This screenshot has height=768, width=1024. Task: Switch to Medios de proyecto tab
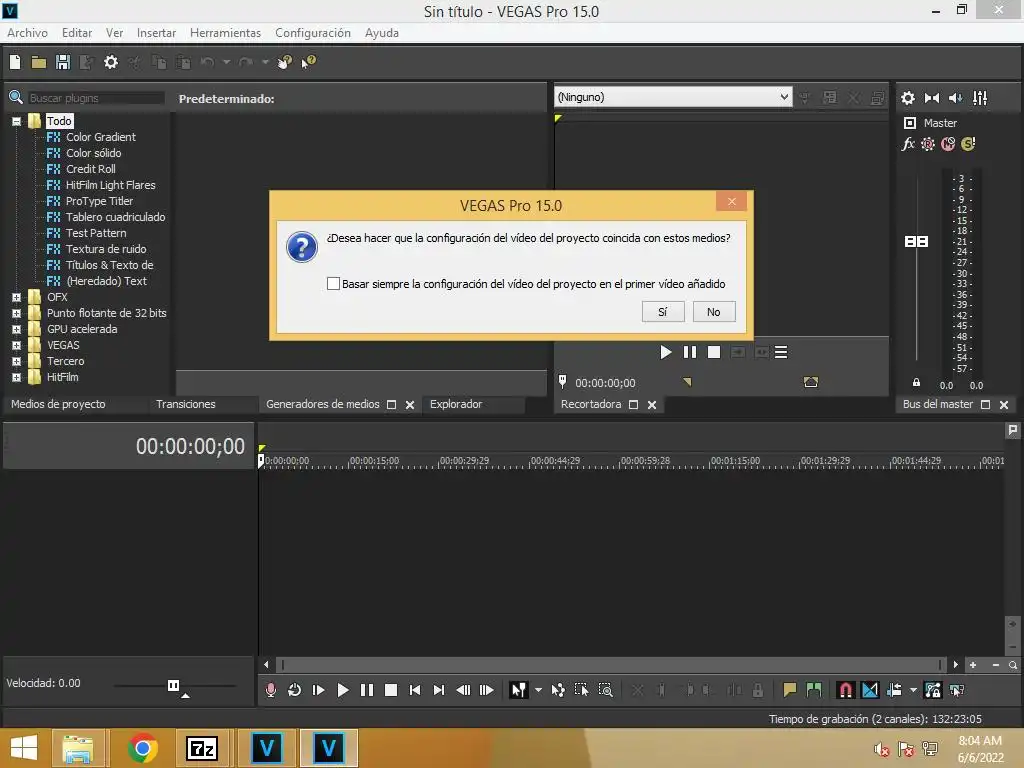point(58,404)
